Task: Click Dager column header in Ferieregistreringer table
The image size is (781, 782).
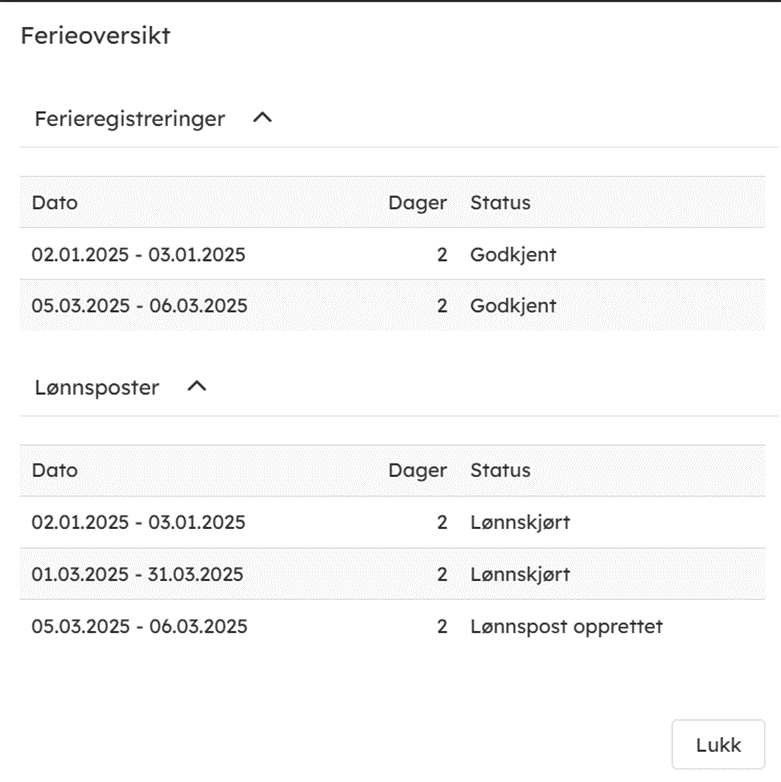Action: [x=417, y=202]
